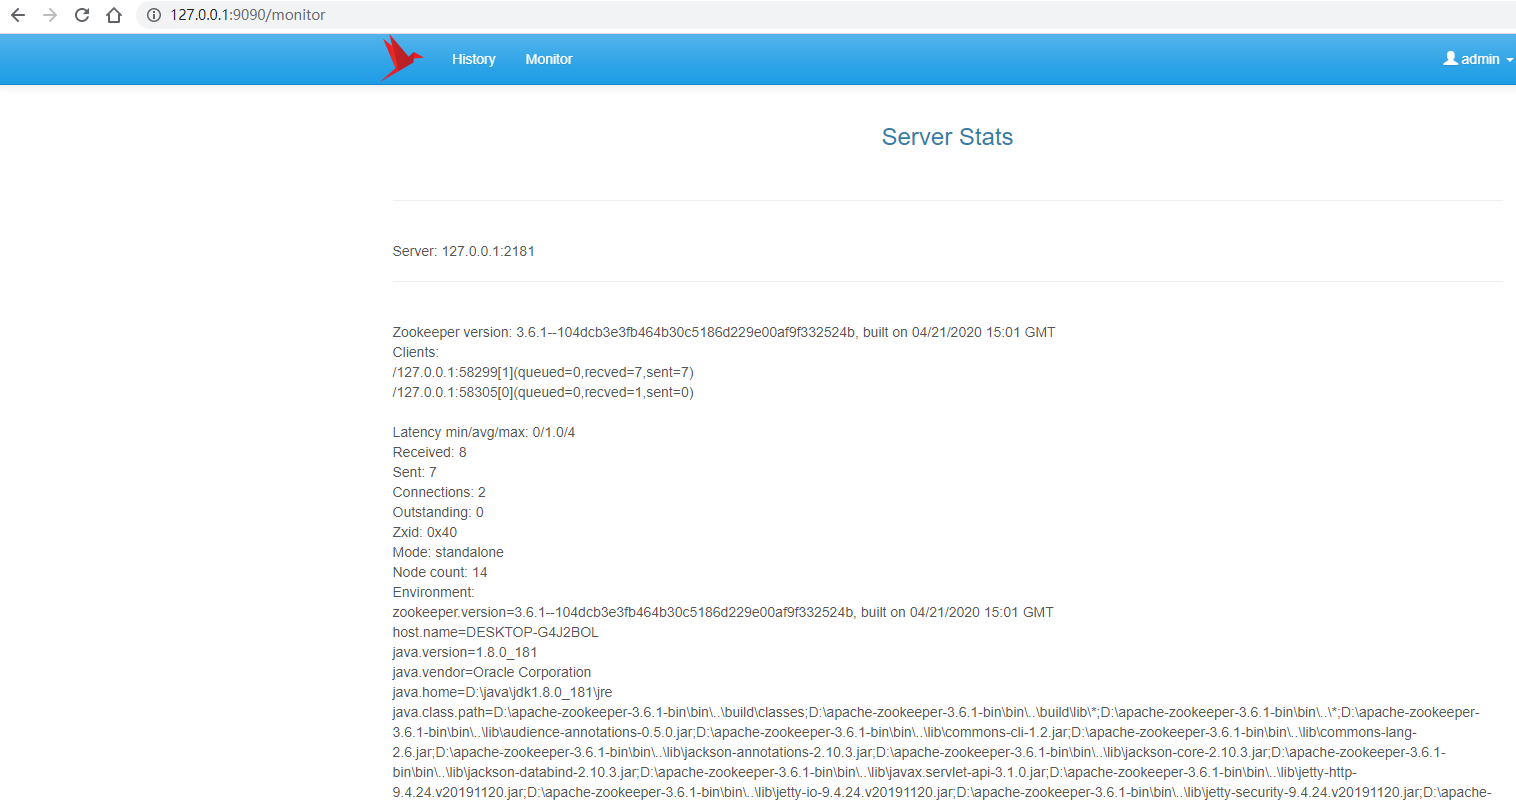1516x805 pixels.
Task: Reload the page with refresh icon
Action: pos(82,15)
